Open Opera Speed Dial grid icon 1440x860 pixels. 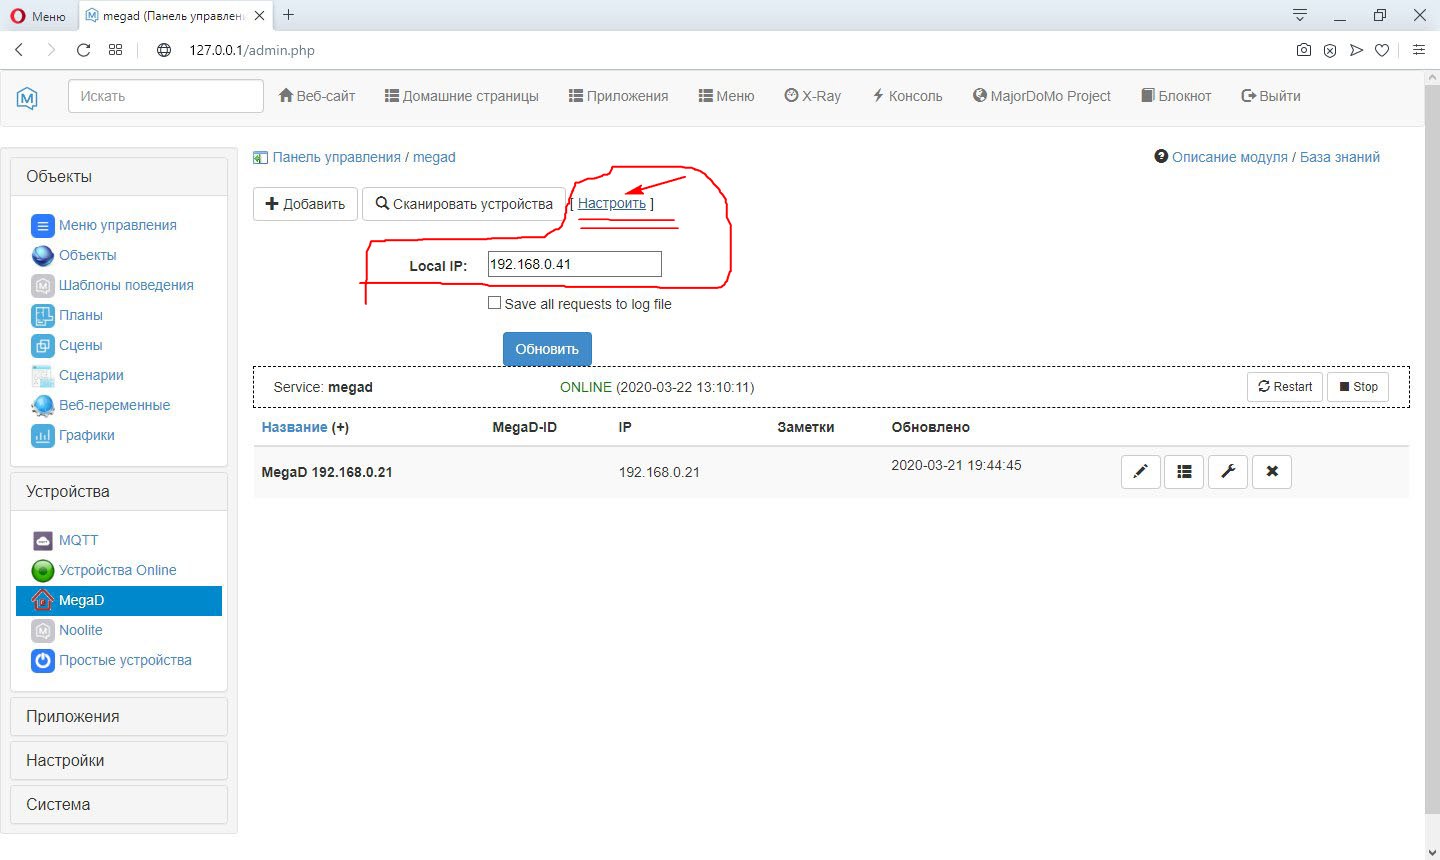(115, 50)
